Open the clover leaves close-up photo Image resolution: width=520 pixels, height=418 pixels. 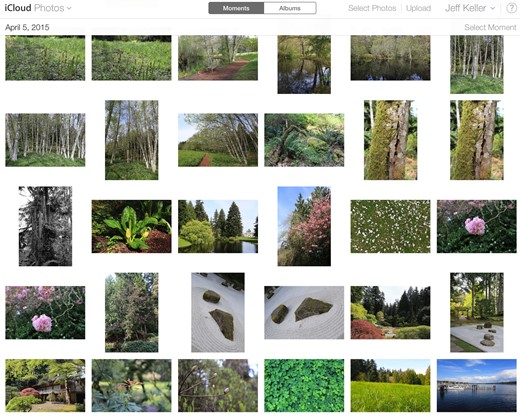(x=304, y=385)
